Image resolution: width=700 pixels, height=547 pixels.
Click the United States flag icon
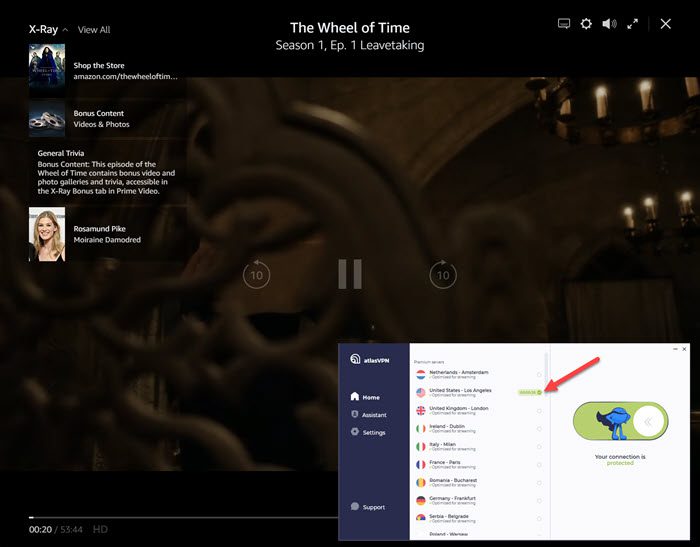tap(421, 392)
